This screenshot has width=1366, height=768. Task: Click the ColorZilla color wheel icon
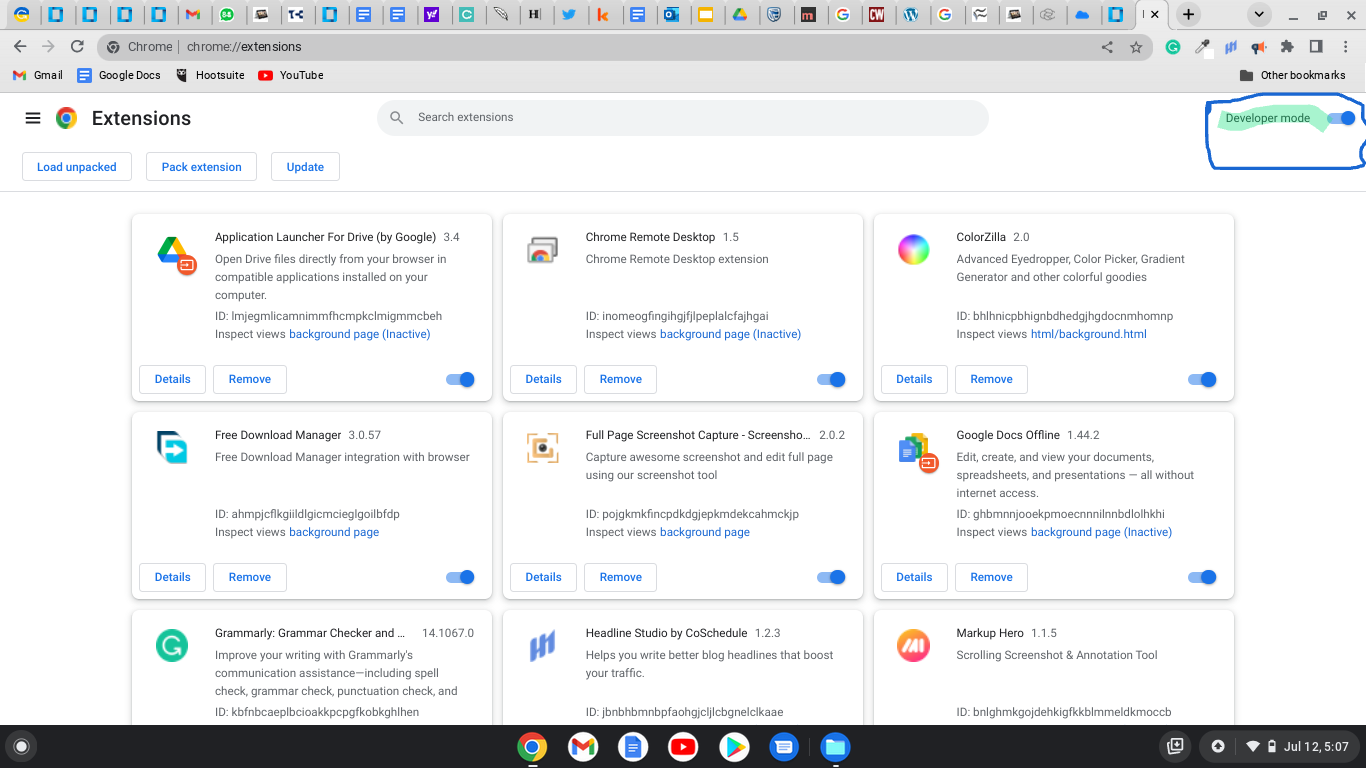point(914,250)
